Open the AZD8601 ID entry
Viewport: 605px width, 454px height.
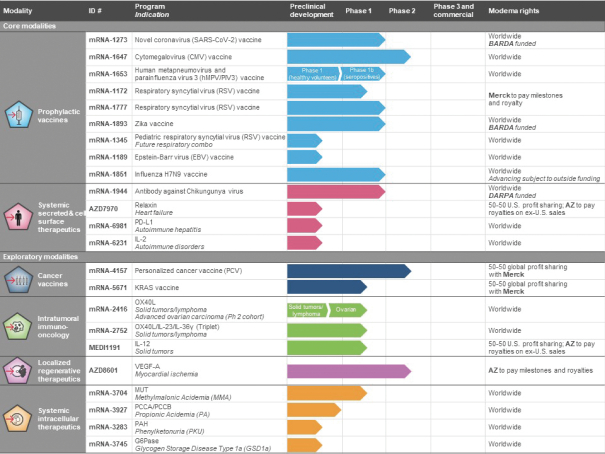tap(105, 368)
